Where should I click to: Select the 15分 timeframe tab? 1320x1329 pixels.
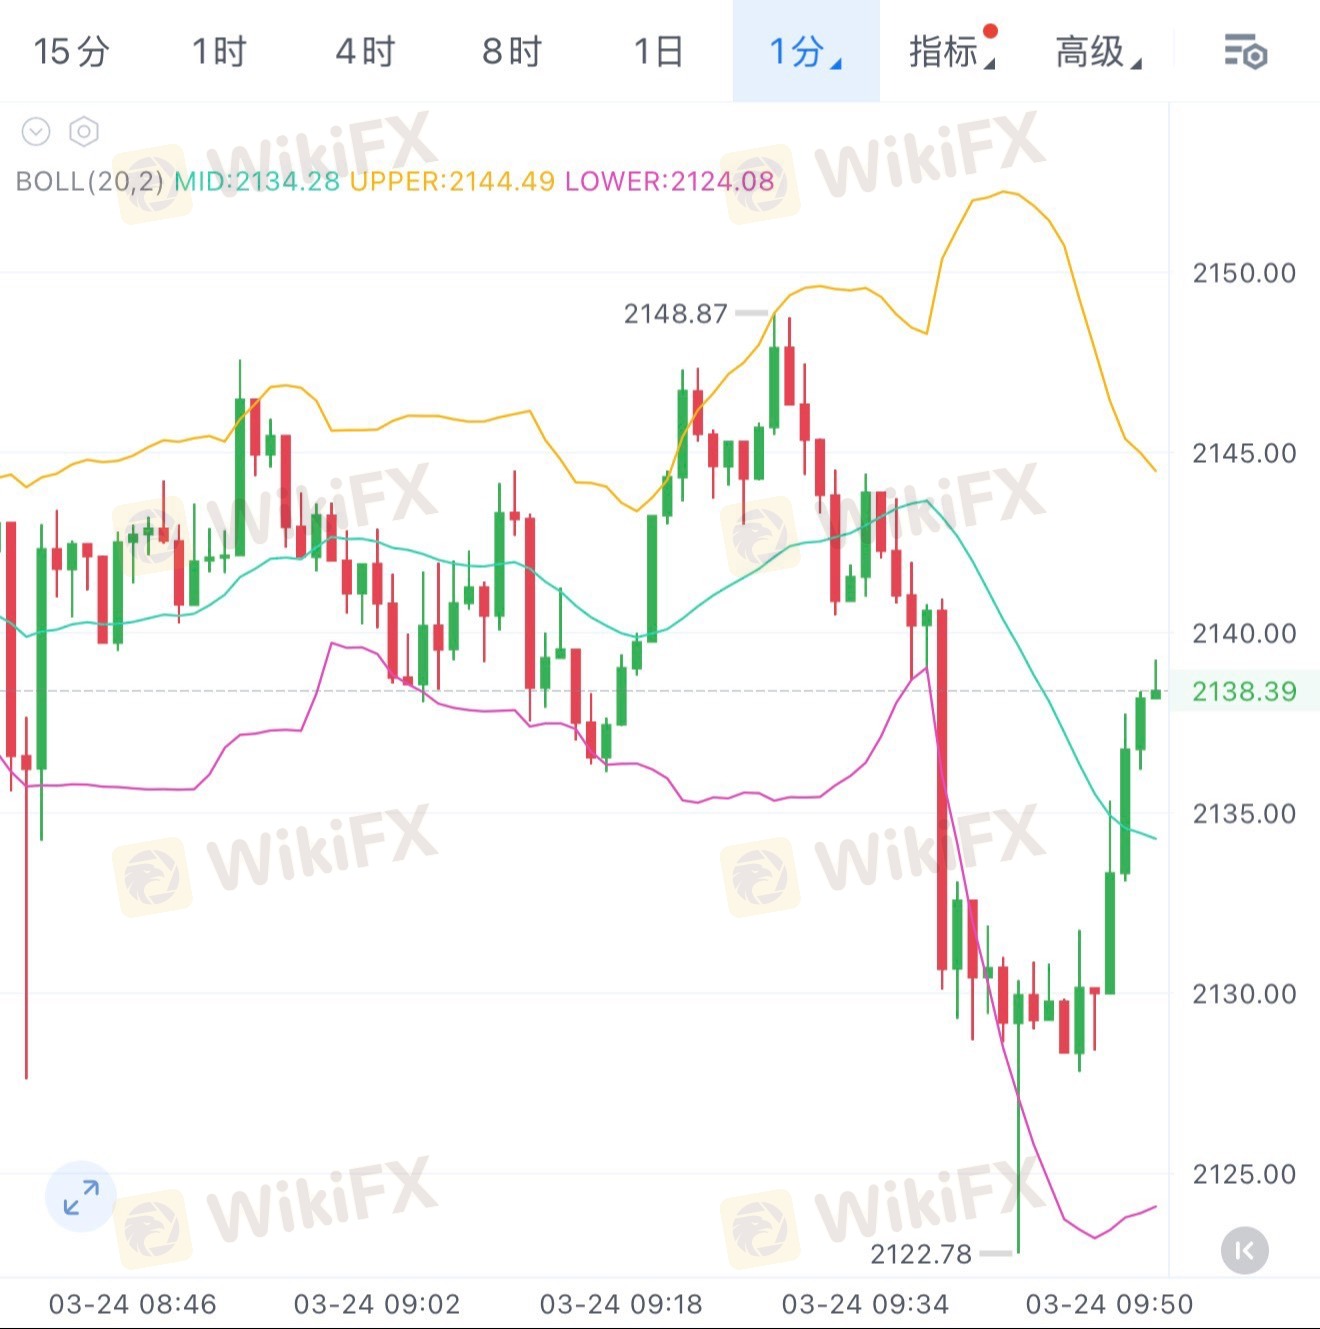[71, 51]
